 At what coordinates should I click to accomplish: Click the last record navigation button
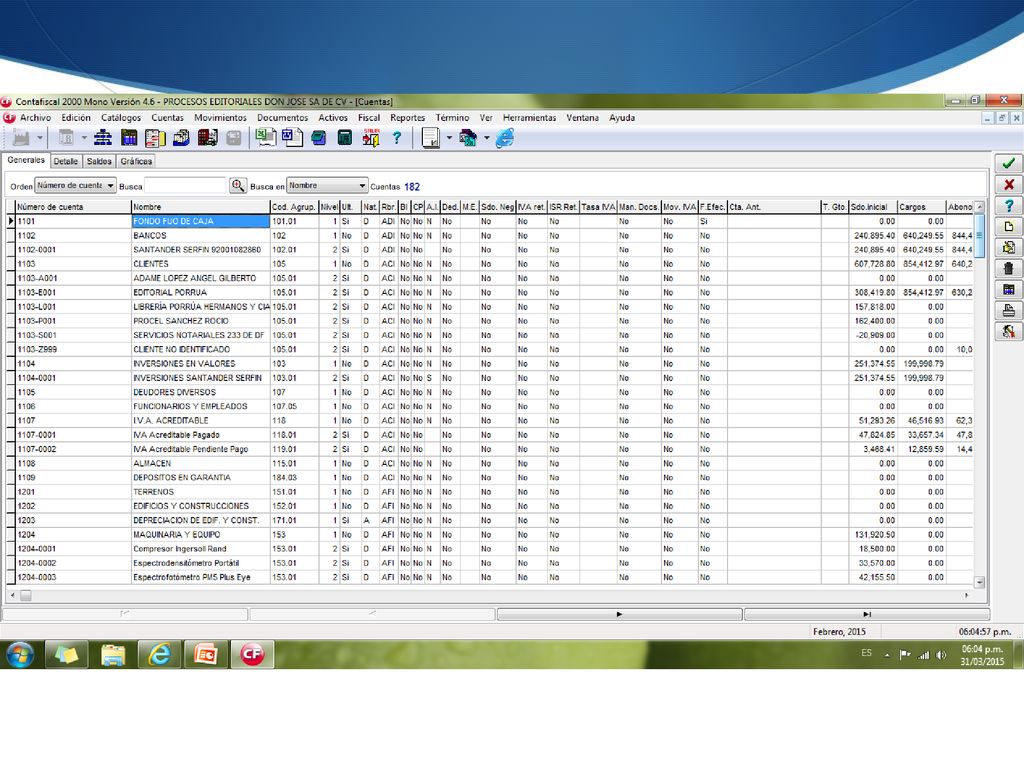point(867,615)
